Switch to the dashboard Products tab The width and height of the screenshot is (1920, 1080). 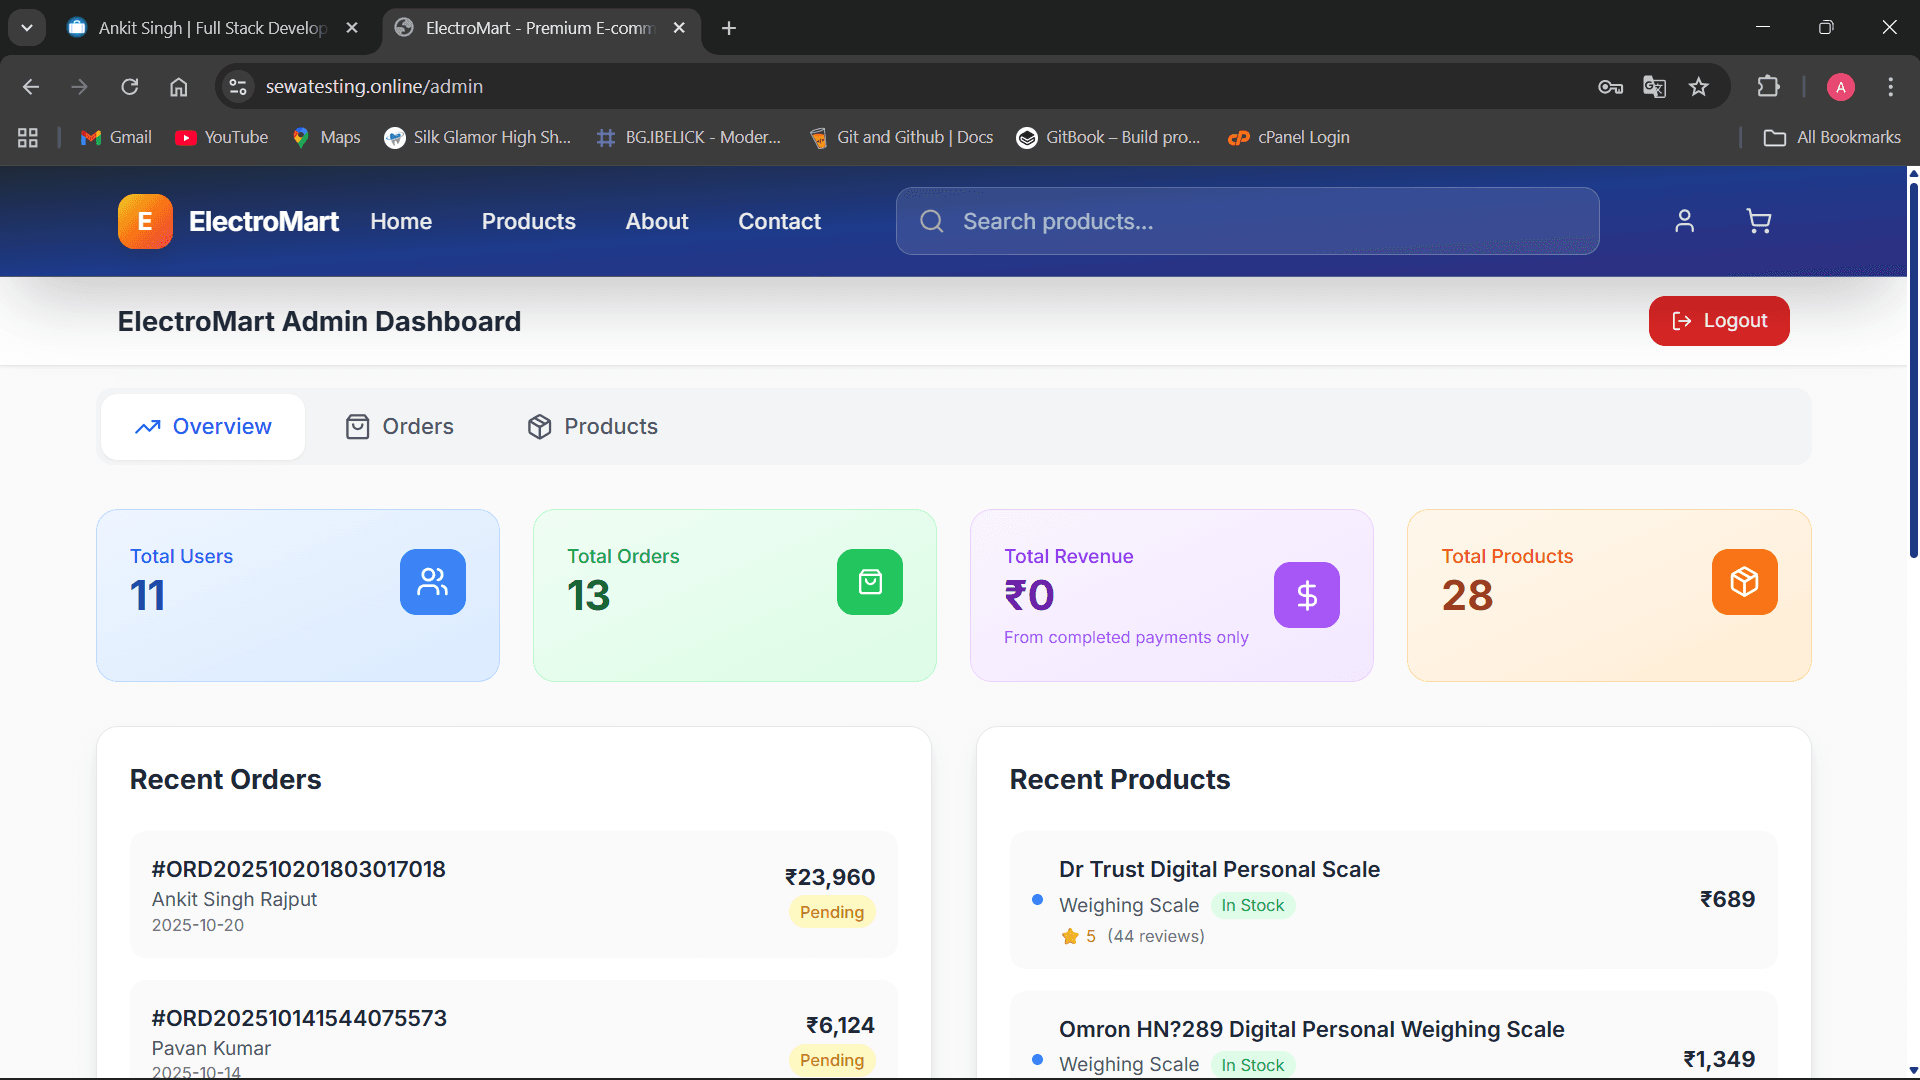[592, 427]
